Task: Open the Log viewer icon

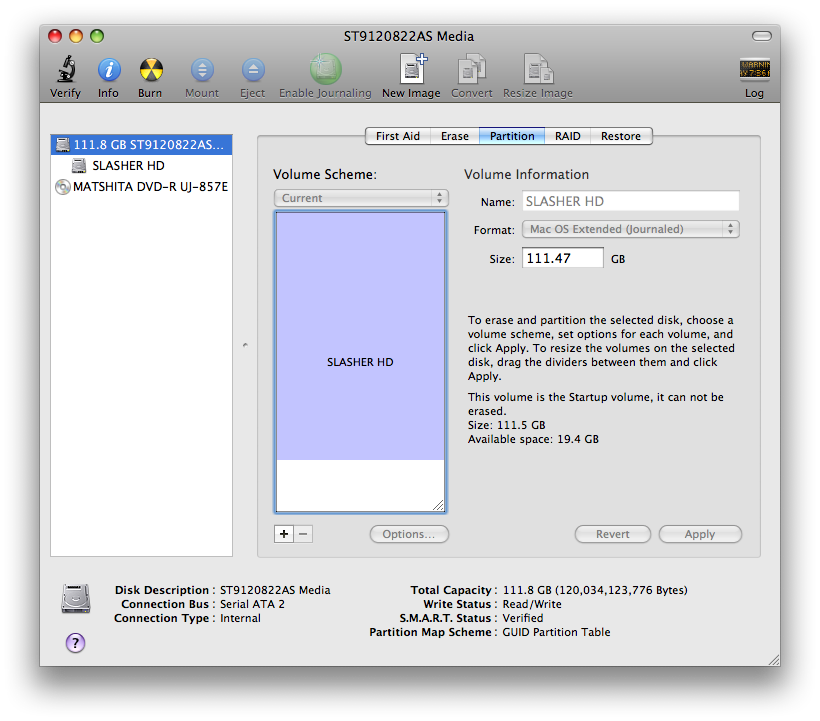Action: tap(754, 70)
